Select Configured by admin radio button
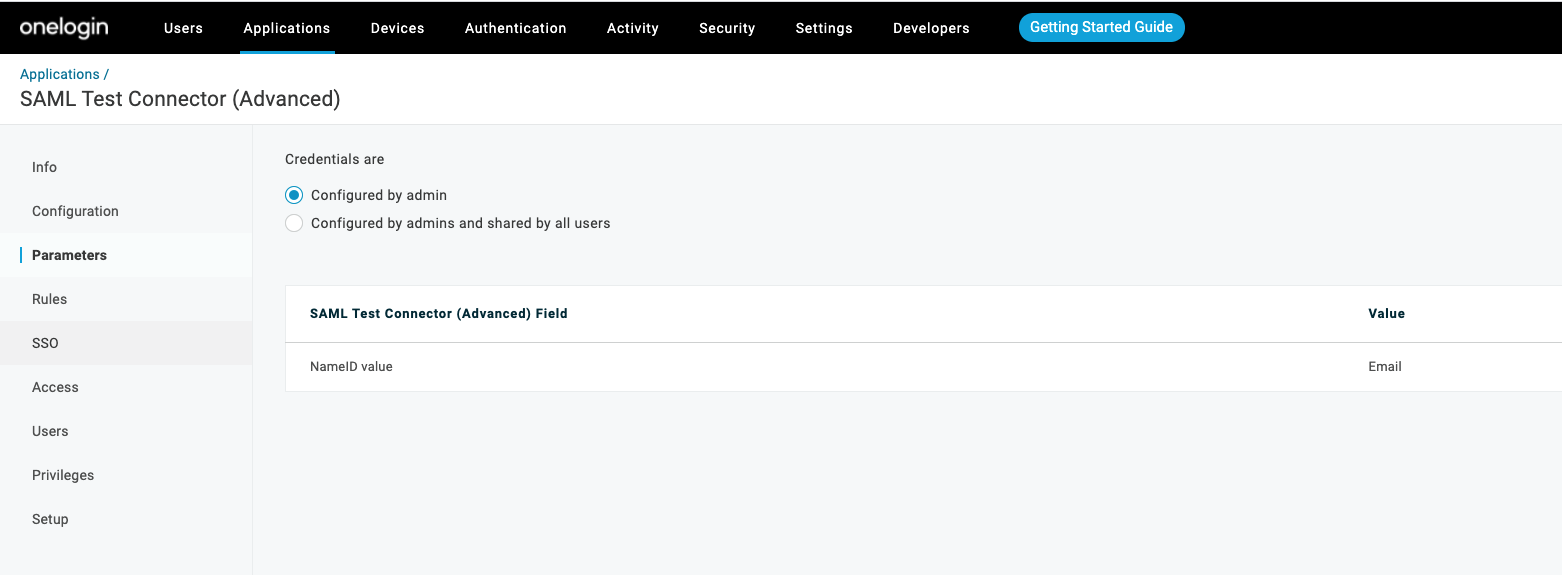 pyautogui.click(x=294, y=195)
